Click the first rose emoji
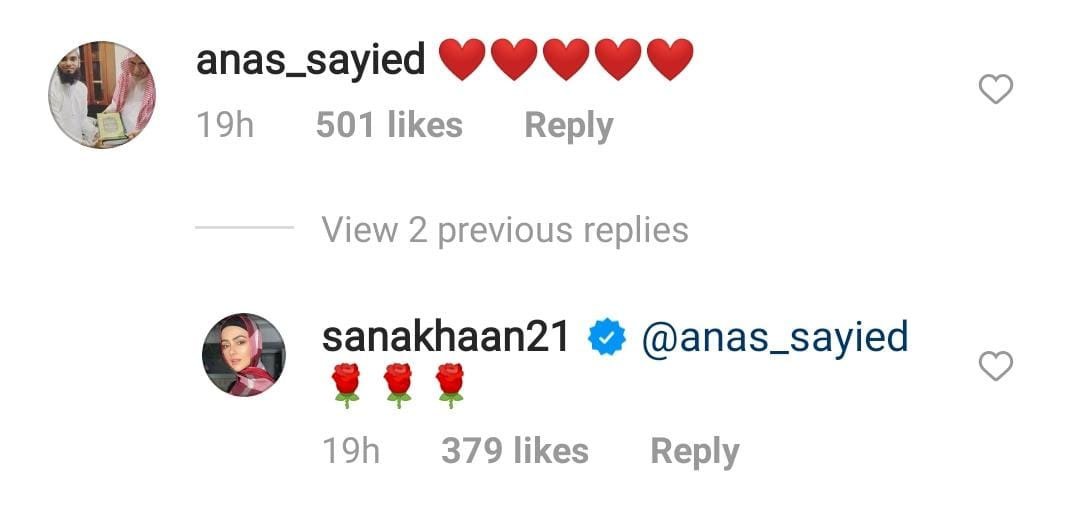Screen dimensions: 1080x513 point(346,386)
